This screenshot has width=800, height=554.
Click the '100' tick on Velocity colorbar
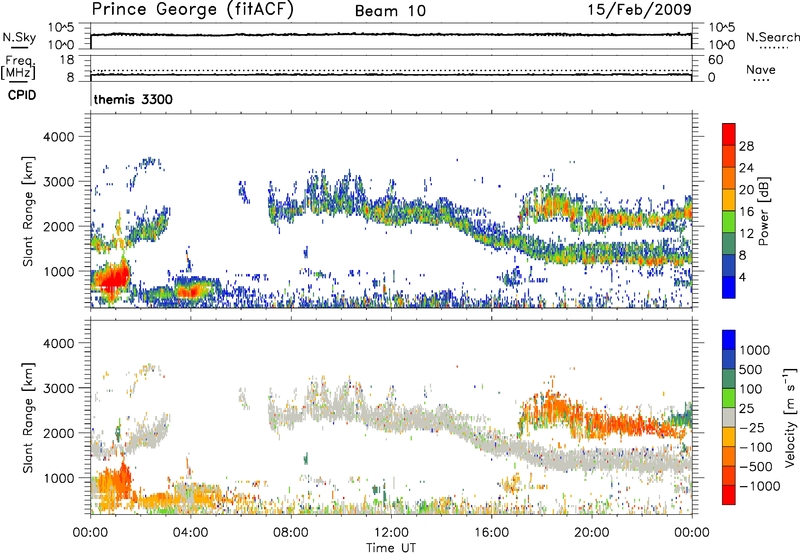(750, 389)
